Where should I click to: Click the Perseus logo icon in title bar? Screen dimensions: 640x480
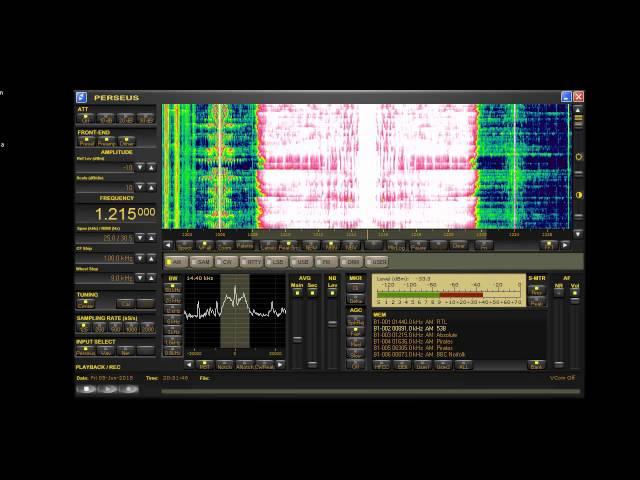point(82,97)
